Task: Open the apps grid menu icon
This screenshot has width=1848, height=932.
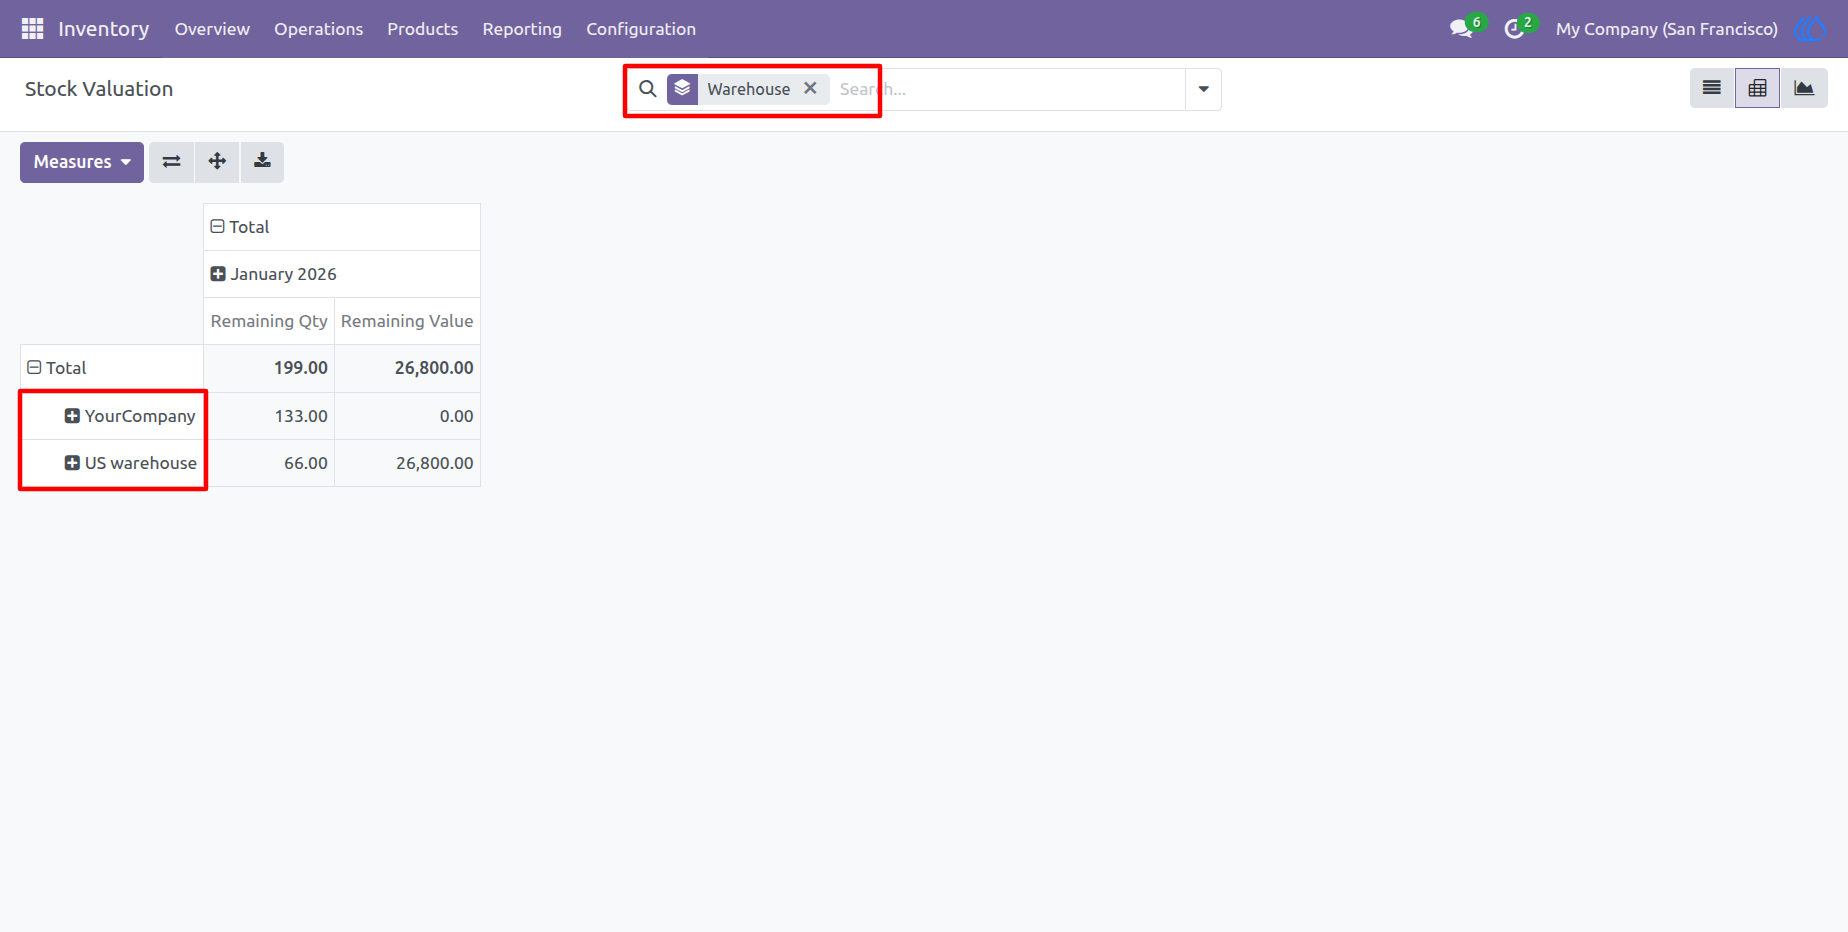Action: click(32, 29)
